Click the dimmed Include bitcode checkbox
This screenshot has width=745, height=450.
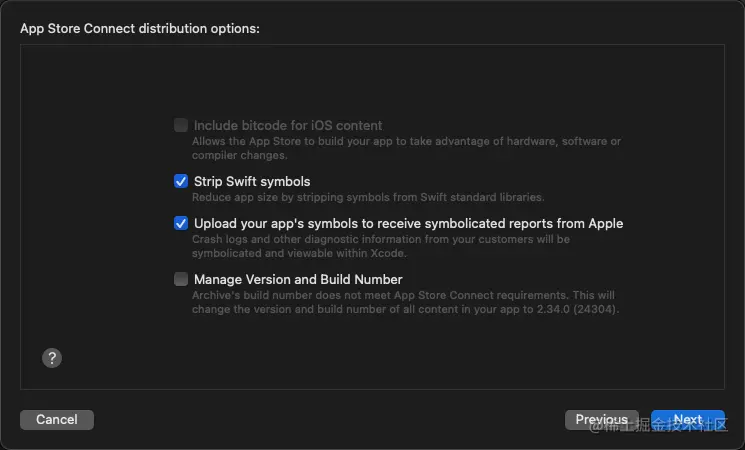(181, 125)
